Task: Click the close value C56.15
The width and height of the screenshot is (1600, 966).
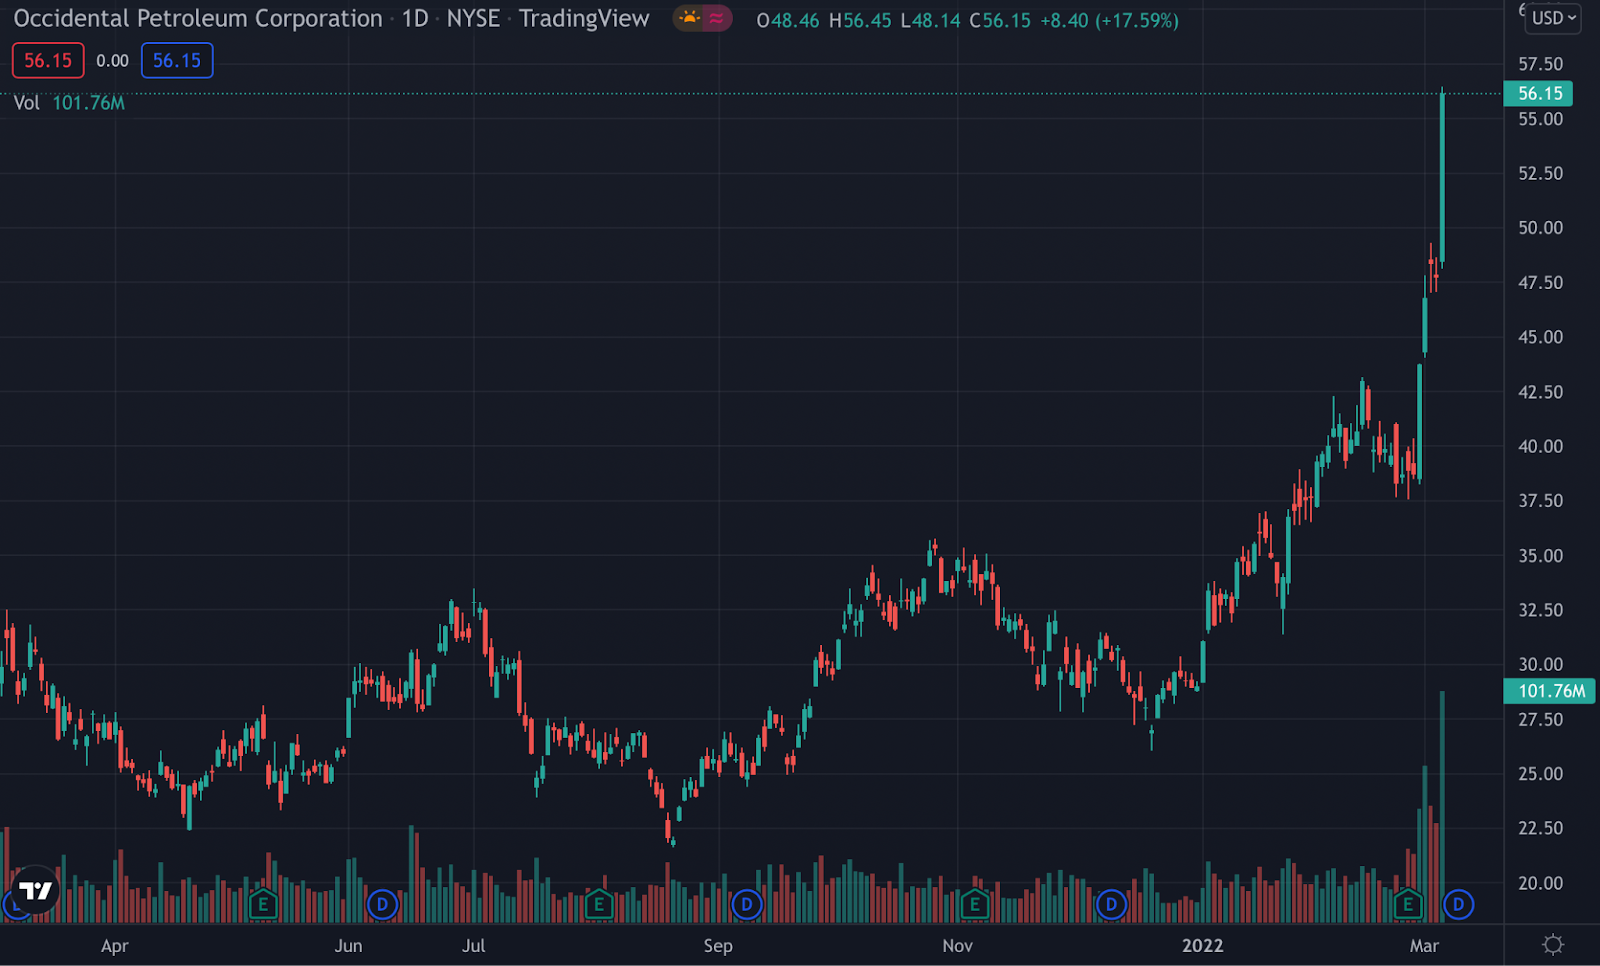Action: 1000,20
